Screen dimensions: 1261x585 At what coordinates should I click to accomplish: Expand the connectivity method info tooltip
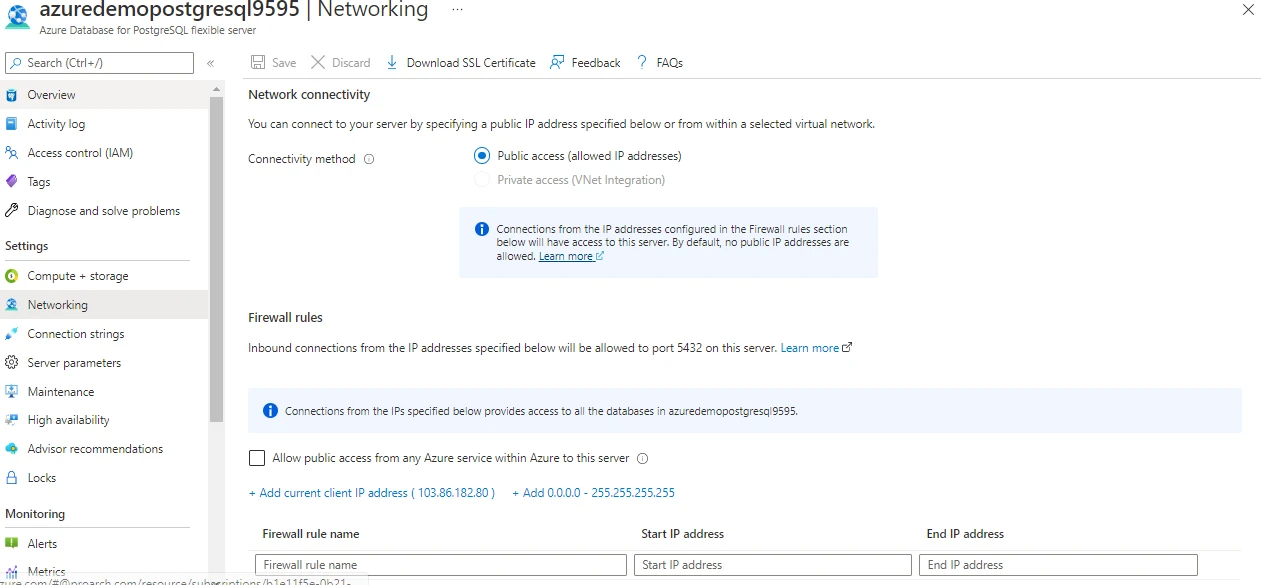[369, 158]
